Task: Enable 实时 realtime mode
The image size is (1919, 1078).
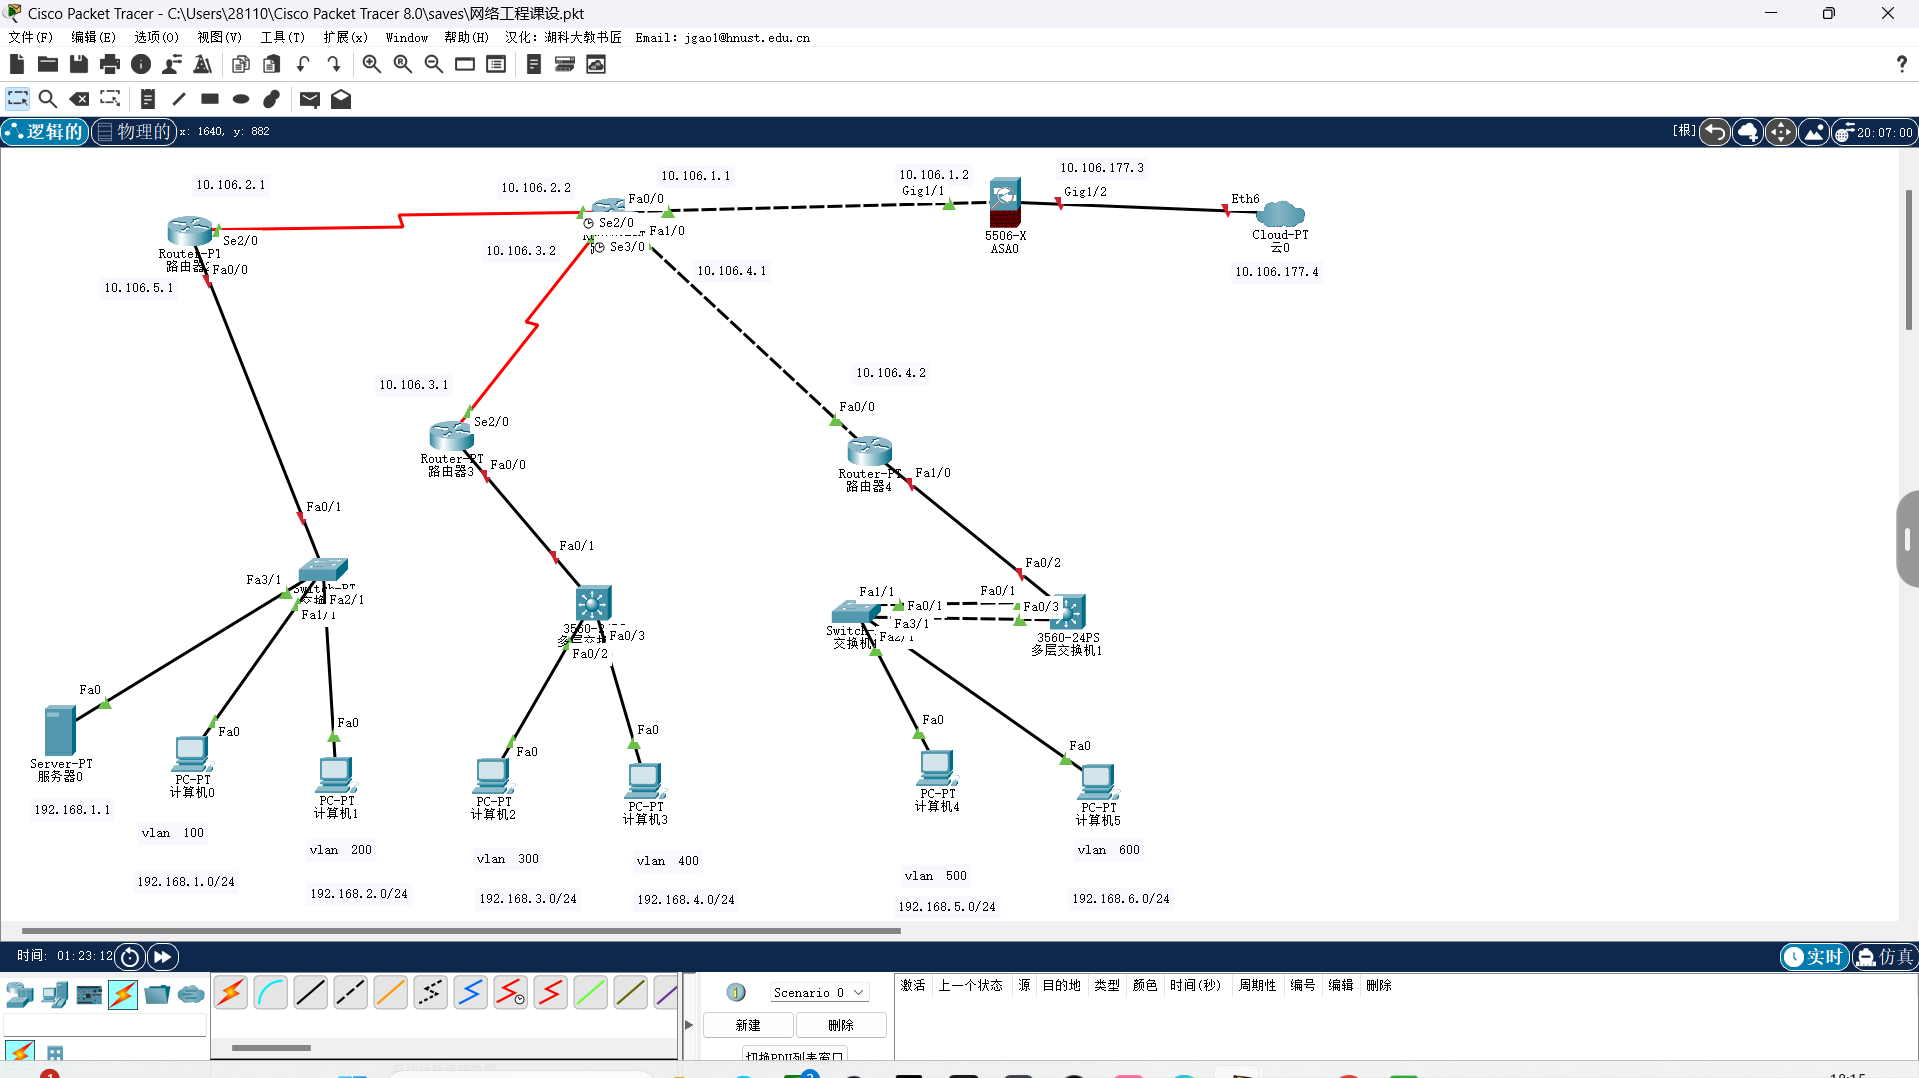Action: [x=1814, y=957]
